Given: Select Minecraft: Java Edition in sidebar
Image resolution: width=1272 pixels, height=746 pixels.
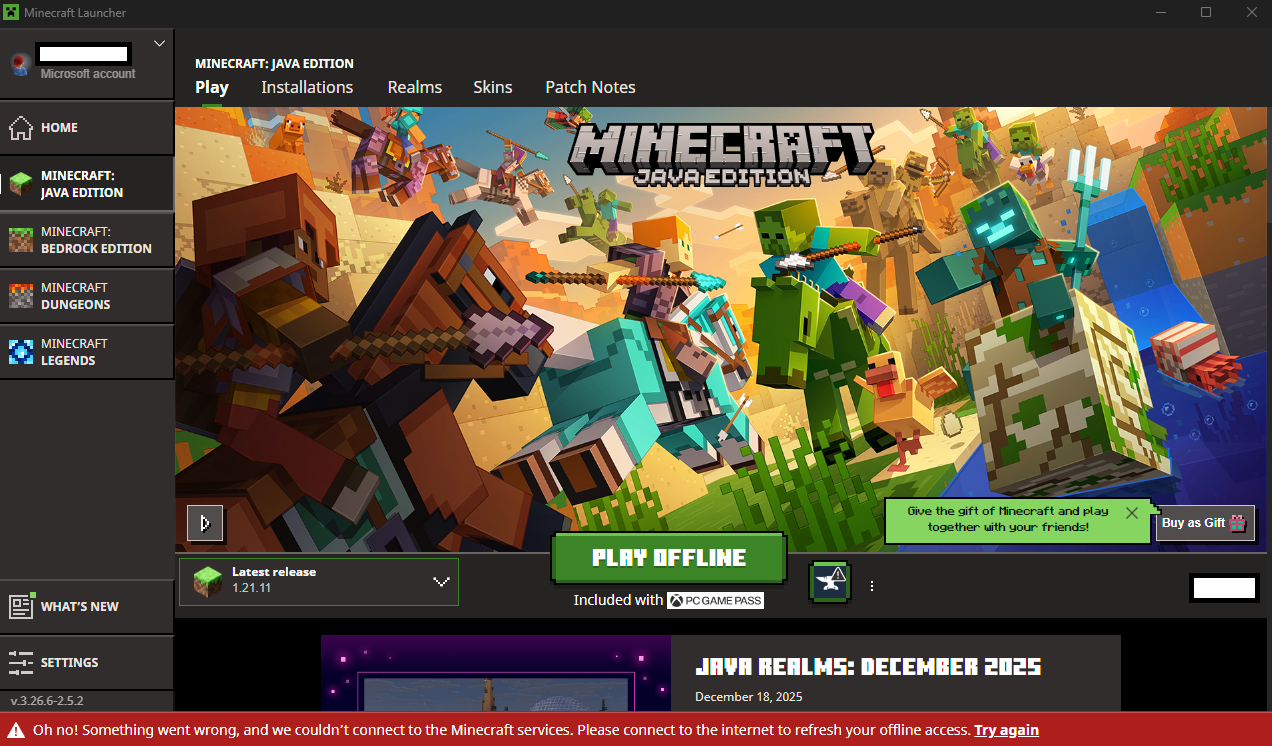Looking at the screenshot, I should coord(87,184).
